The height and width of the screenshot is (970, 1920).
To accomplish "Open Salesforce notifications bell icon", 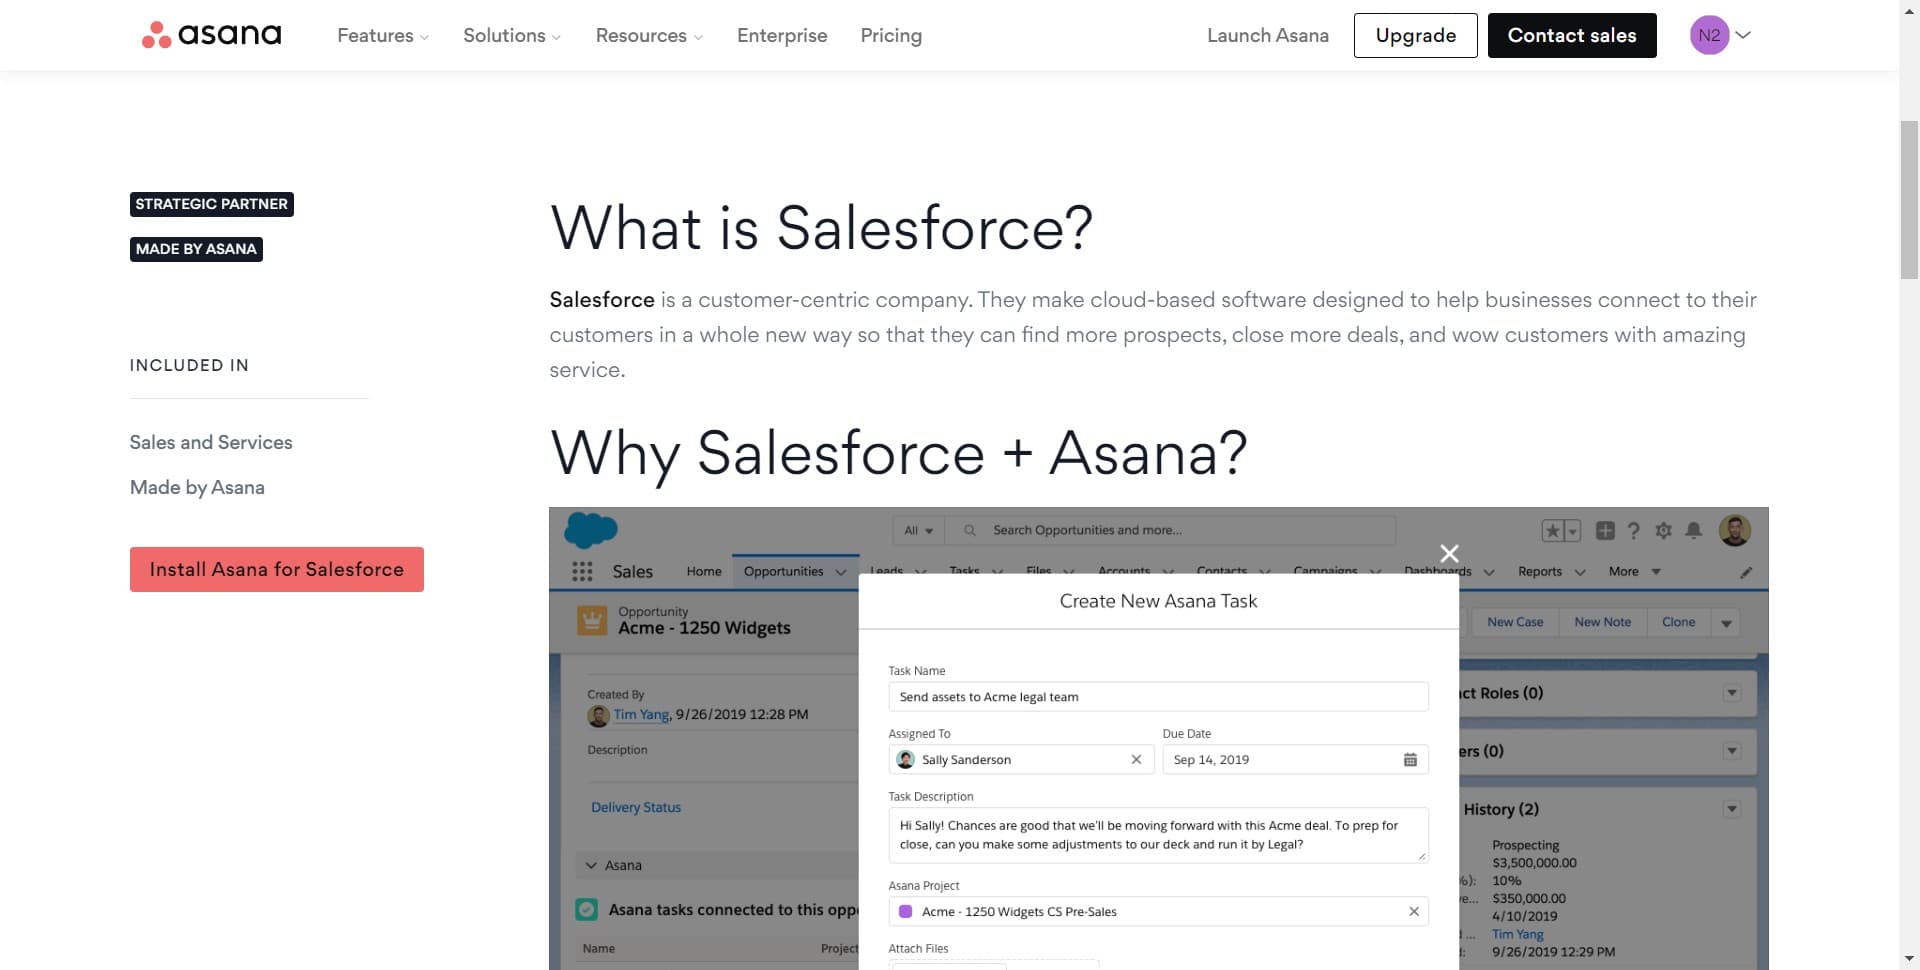I will [x=1693, y=530].
